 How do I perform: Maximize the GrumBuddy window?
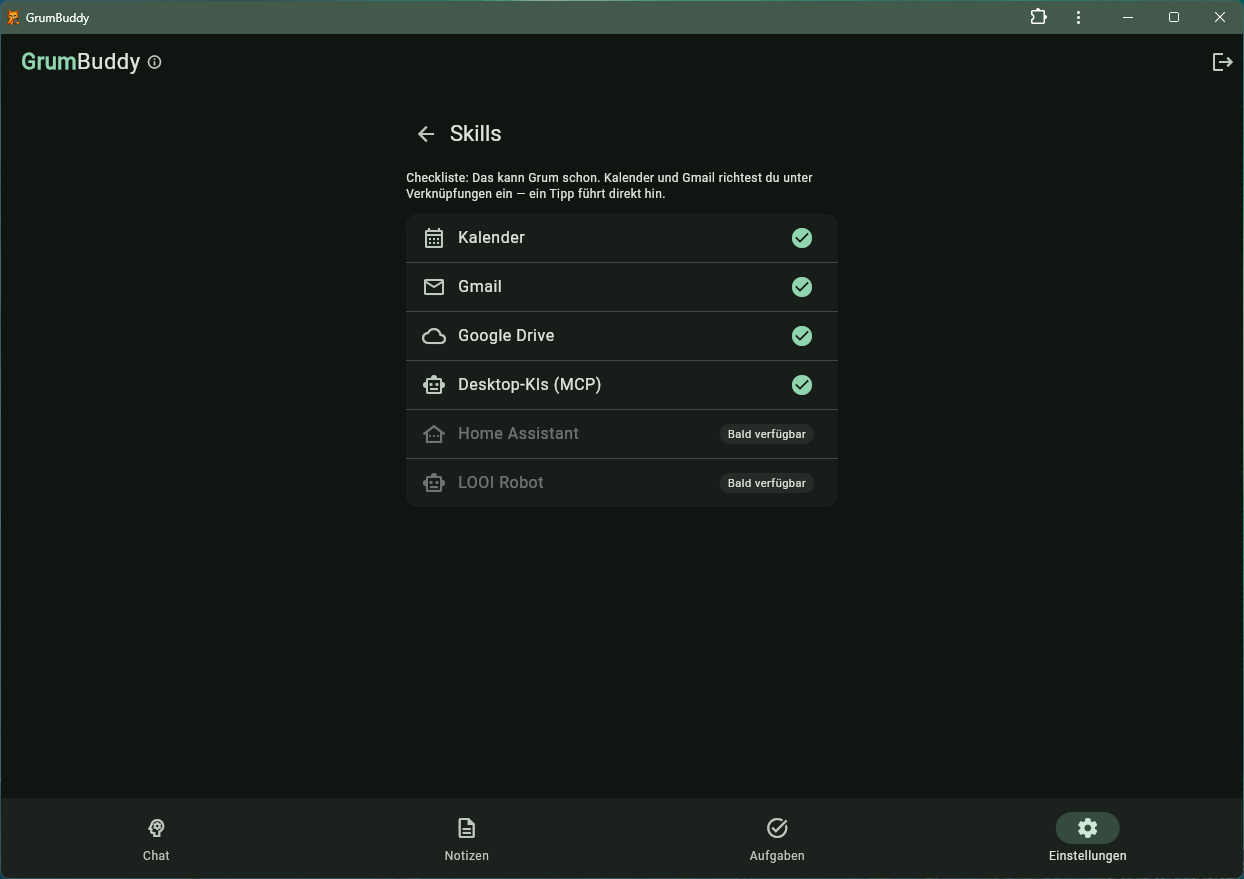click(1174, 17)
